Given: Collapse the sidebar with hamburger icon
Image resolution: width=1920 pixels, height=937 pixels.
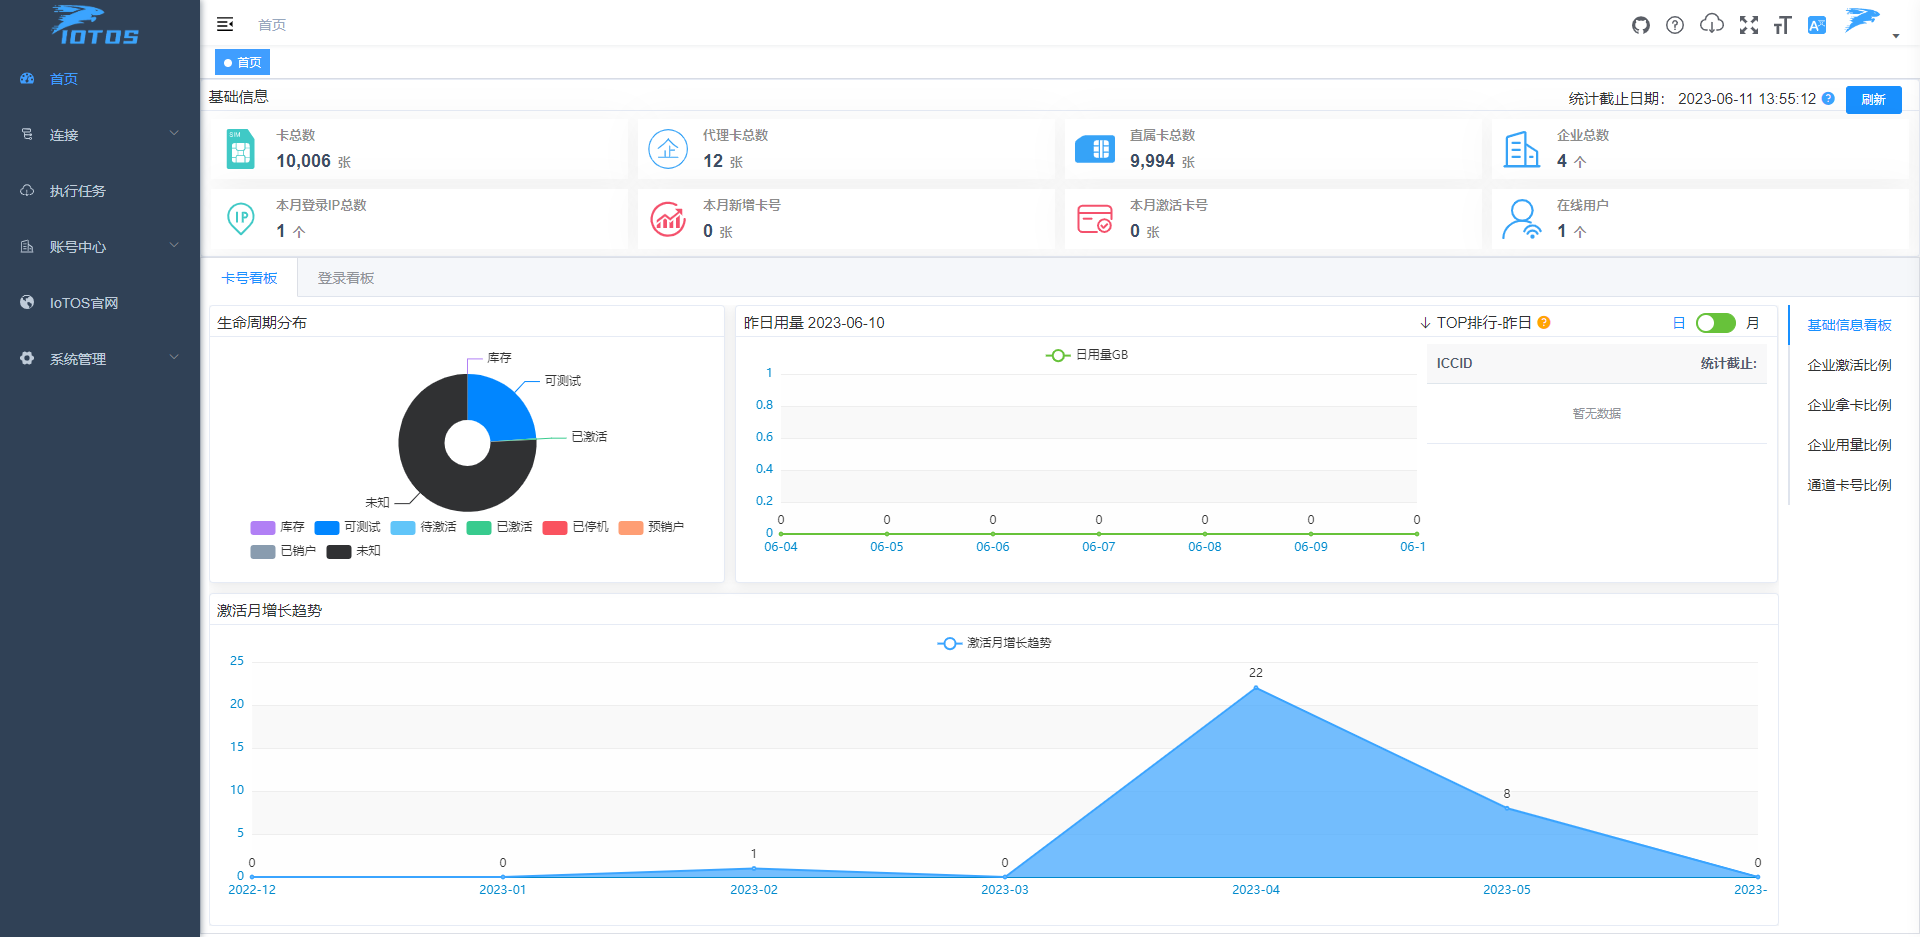Looking at the screenshot, I should tap(225, 24).
